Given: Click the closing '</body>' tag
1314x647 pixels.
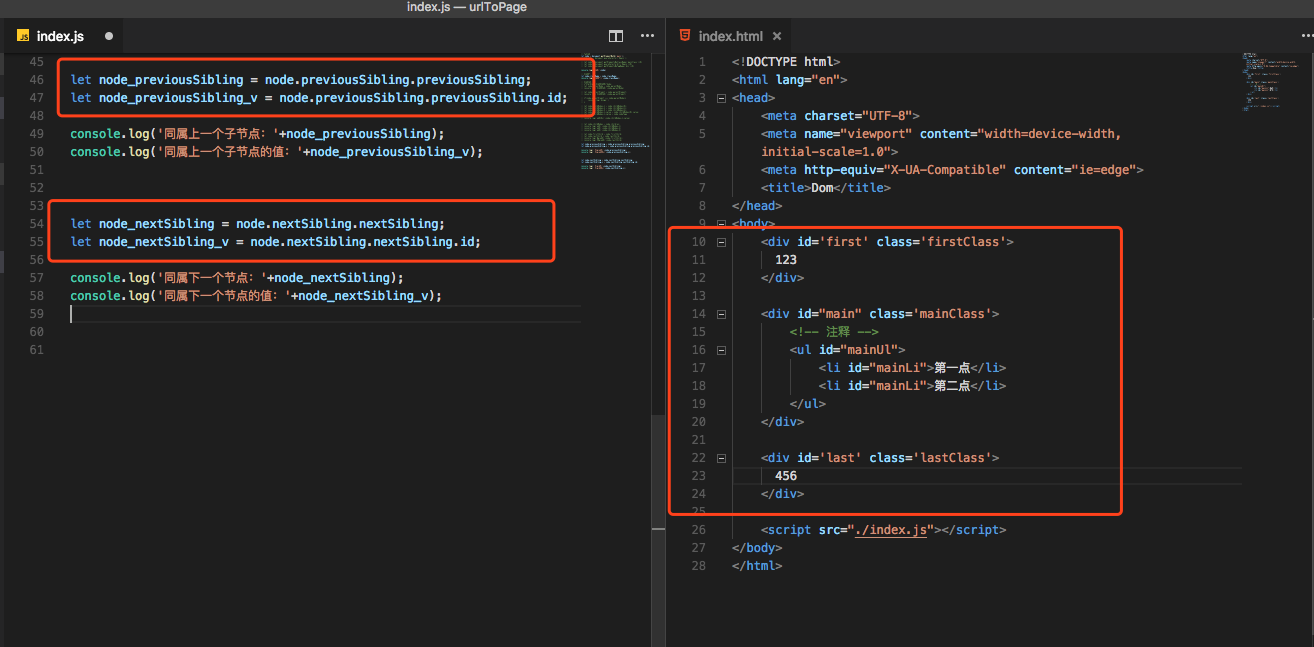Looking at the screenshot, I should click(757, 548).
